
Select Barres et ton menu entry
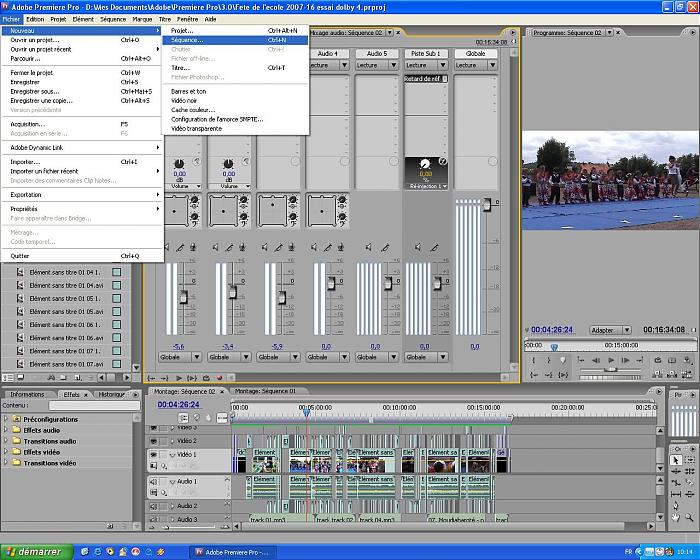[x=235, y=91]
